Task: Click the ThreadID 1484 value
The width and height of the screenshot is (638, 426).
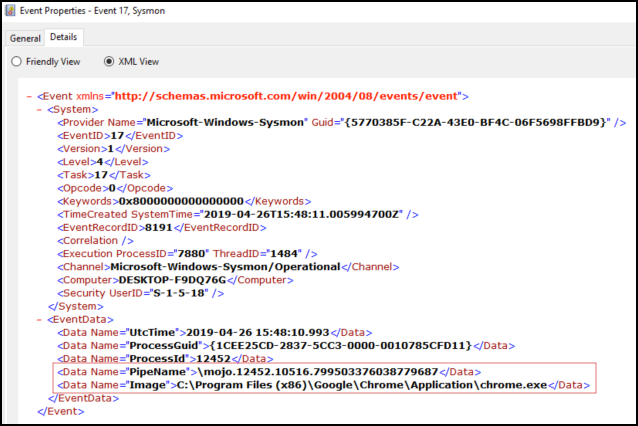Action: coord(284,253)
